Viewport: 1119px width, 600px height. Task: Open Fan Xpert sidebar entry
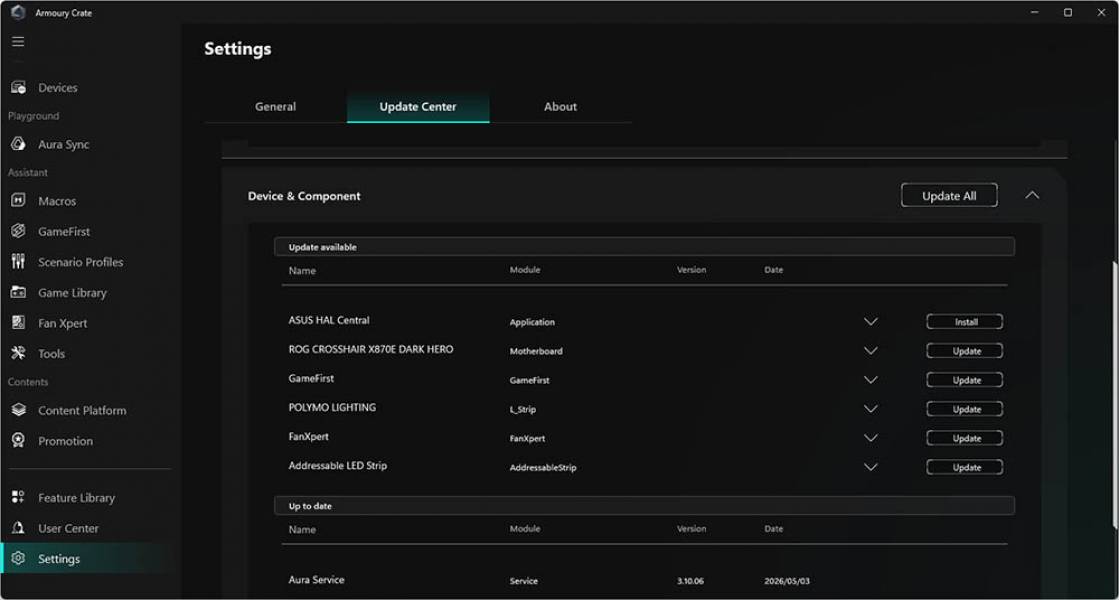pos(63,323)
